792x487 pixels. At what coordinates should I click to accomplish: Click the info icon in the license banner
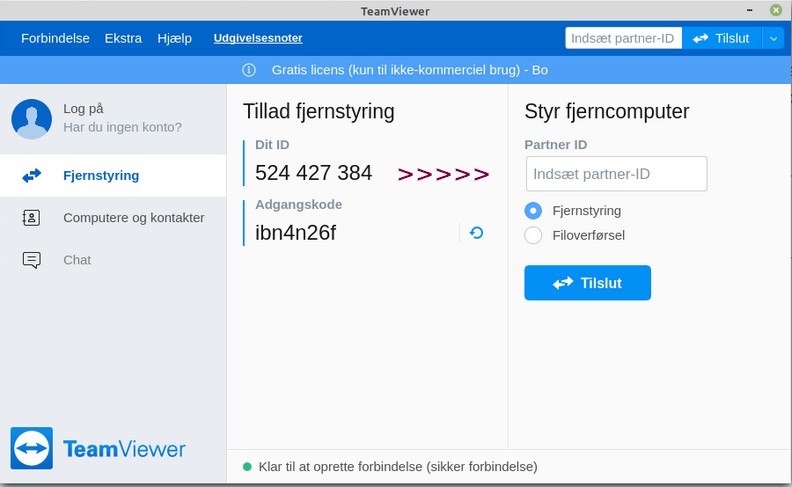tap(249, 70)
